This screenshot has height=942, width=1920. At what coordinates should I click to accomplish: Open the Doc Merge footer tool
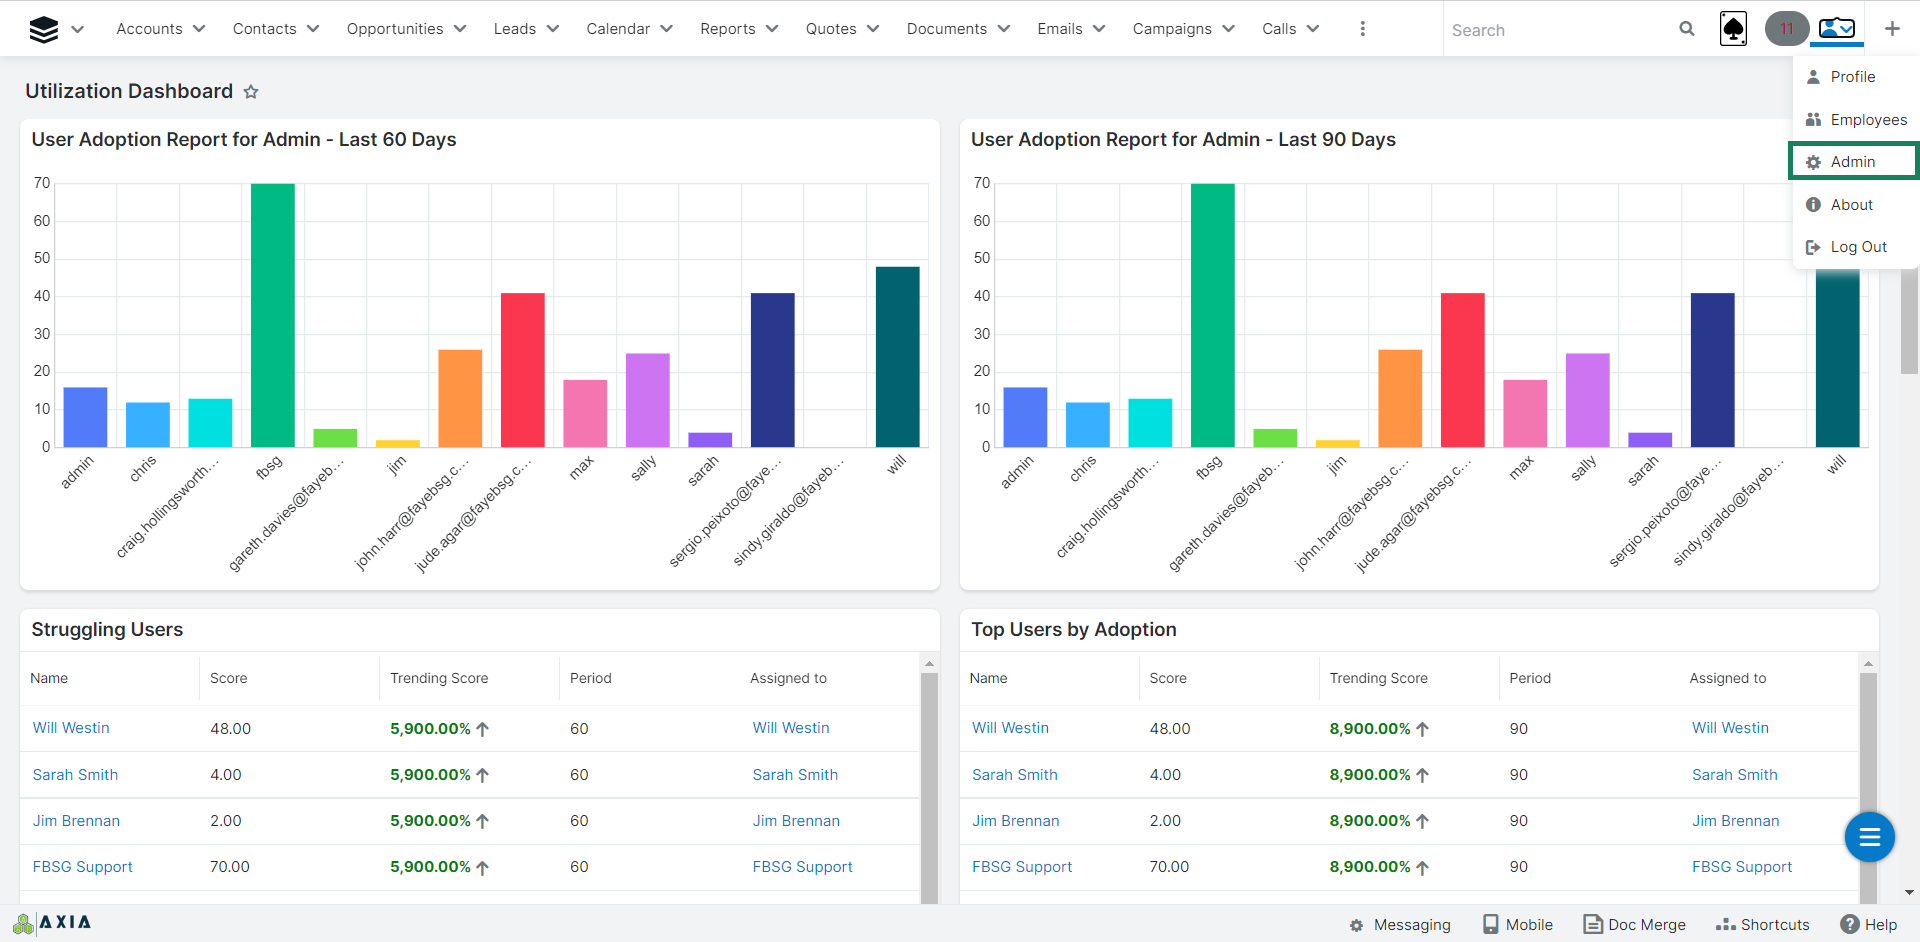[x=1635, y=924]
